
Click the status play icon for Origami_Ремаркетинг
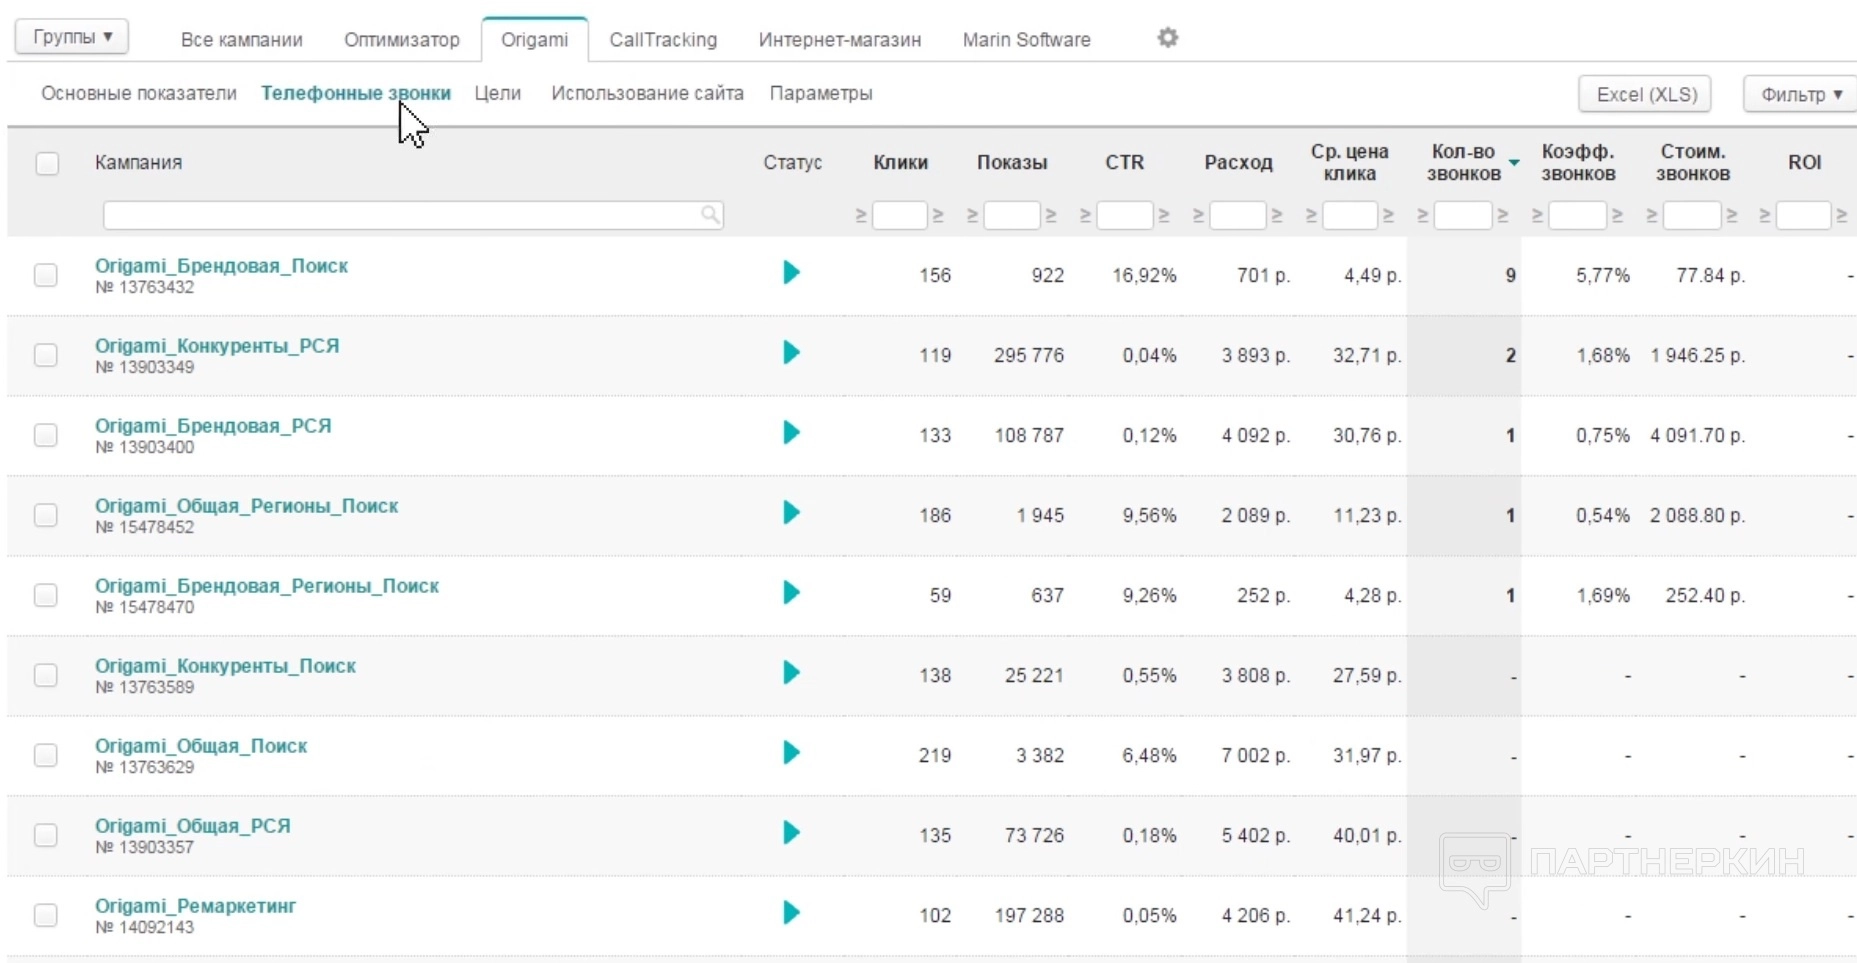(x=791, y=912)
